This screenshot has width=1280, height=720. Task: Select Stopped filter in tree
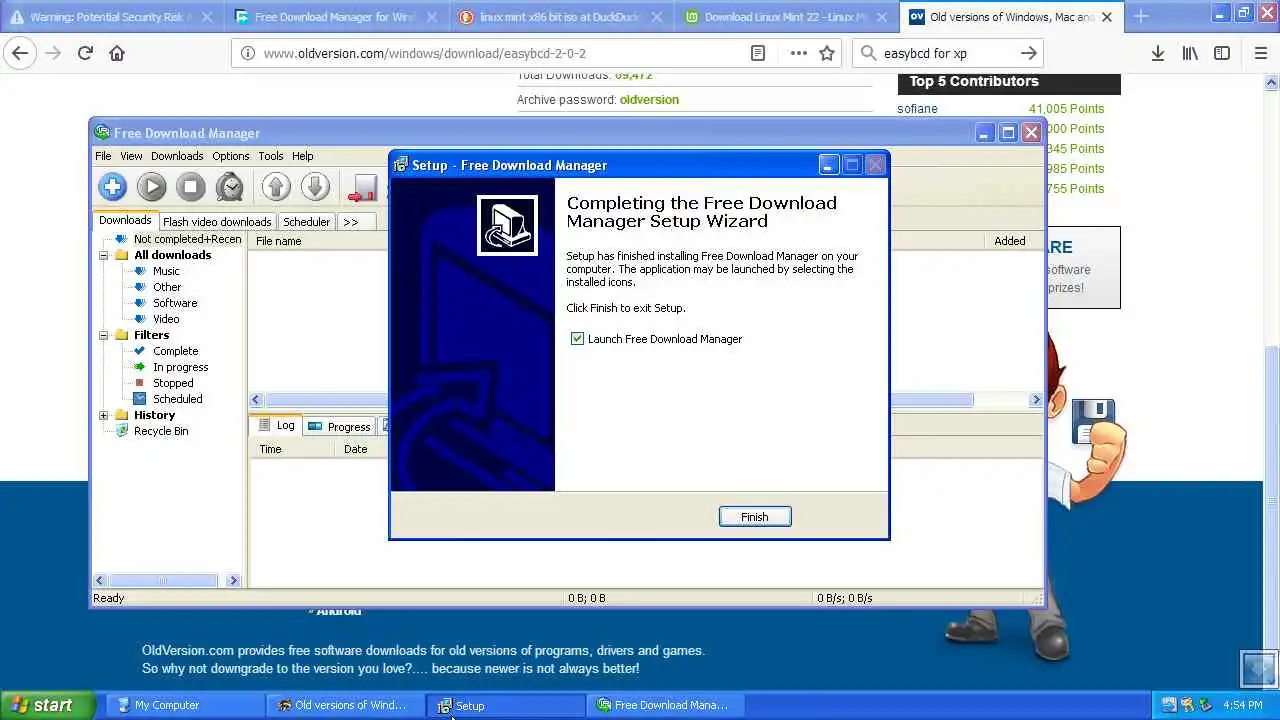click(173, 383)
